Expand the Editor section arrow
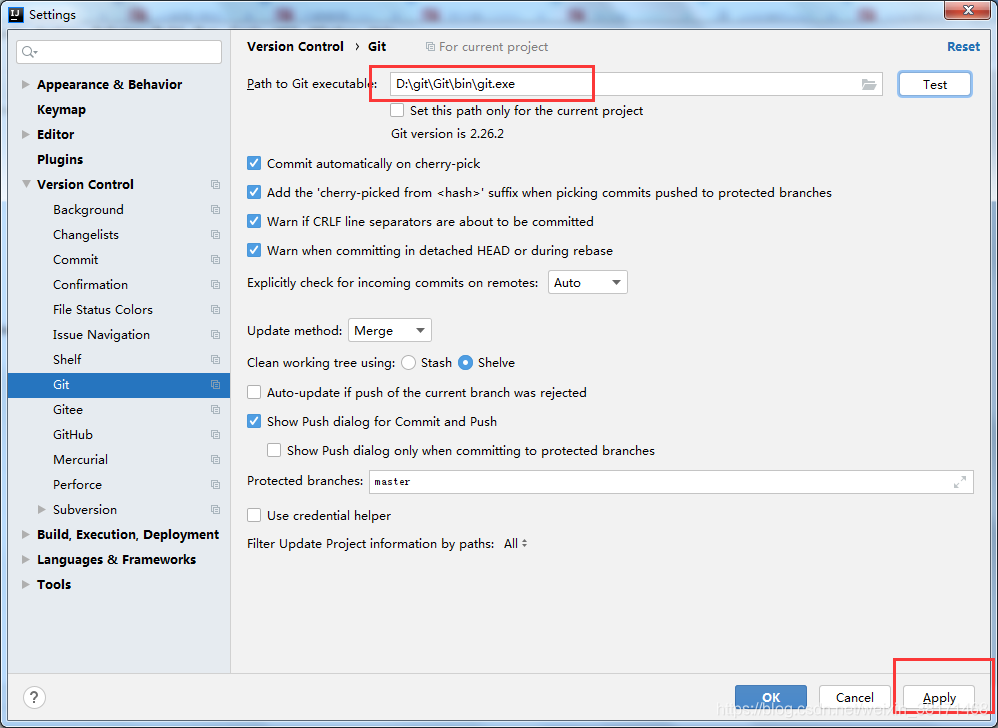998x728 pixels. (x=26, y=134)
